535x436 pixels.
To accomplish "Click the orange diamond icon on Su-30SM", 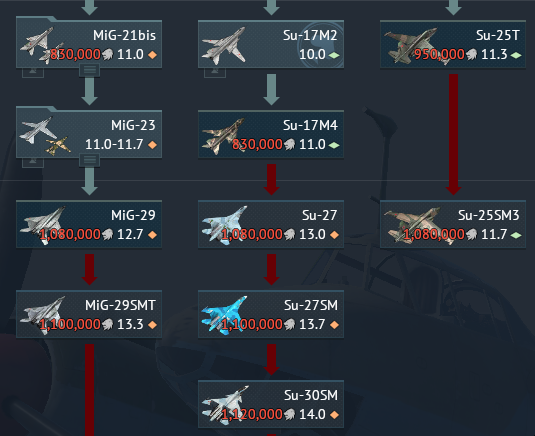I will (334, 415).
